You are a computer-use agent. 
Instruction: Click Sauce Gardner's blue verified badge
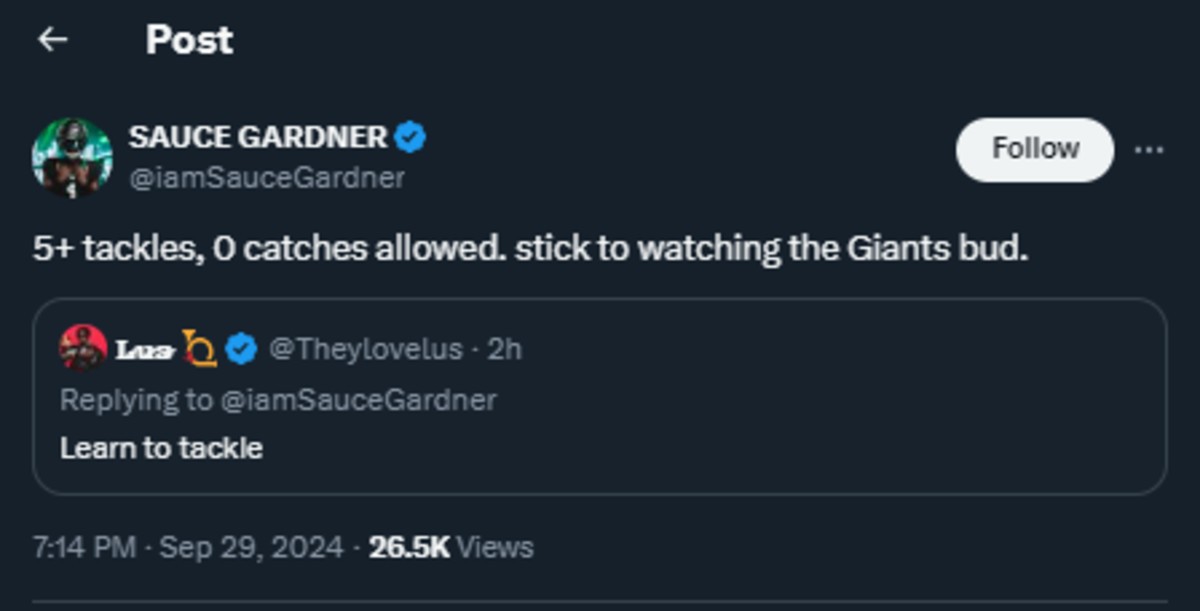(410, 137)
